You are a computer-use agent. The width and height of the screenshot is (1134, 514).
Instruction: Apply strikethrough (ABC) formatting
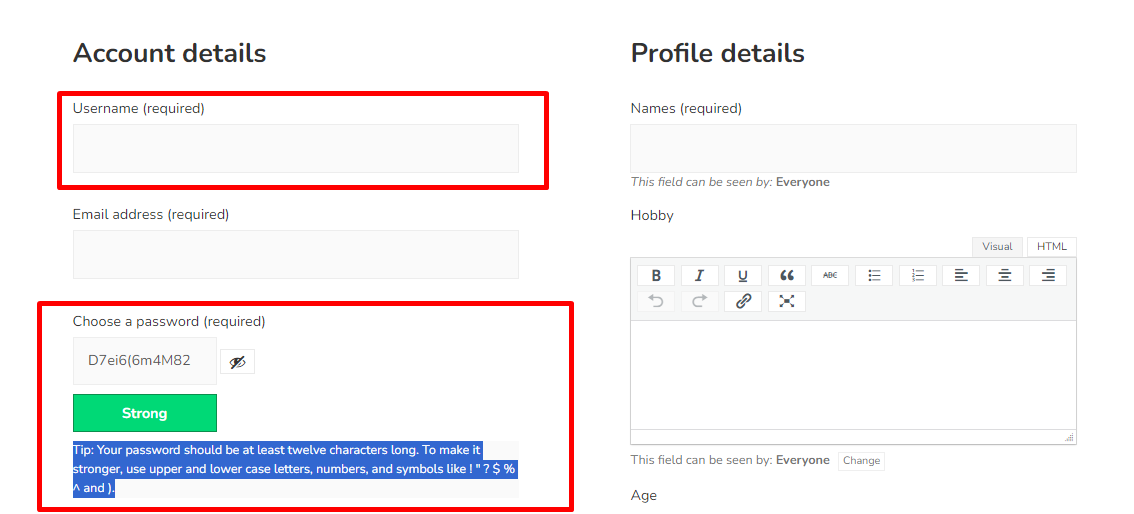pyautogui.click(x=830, y=275)
